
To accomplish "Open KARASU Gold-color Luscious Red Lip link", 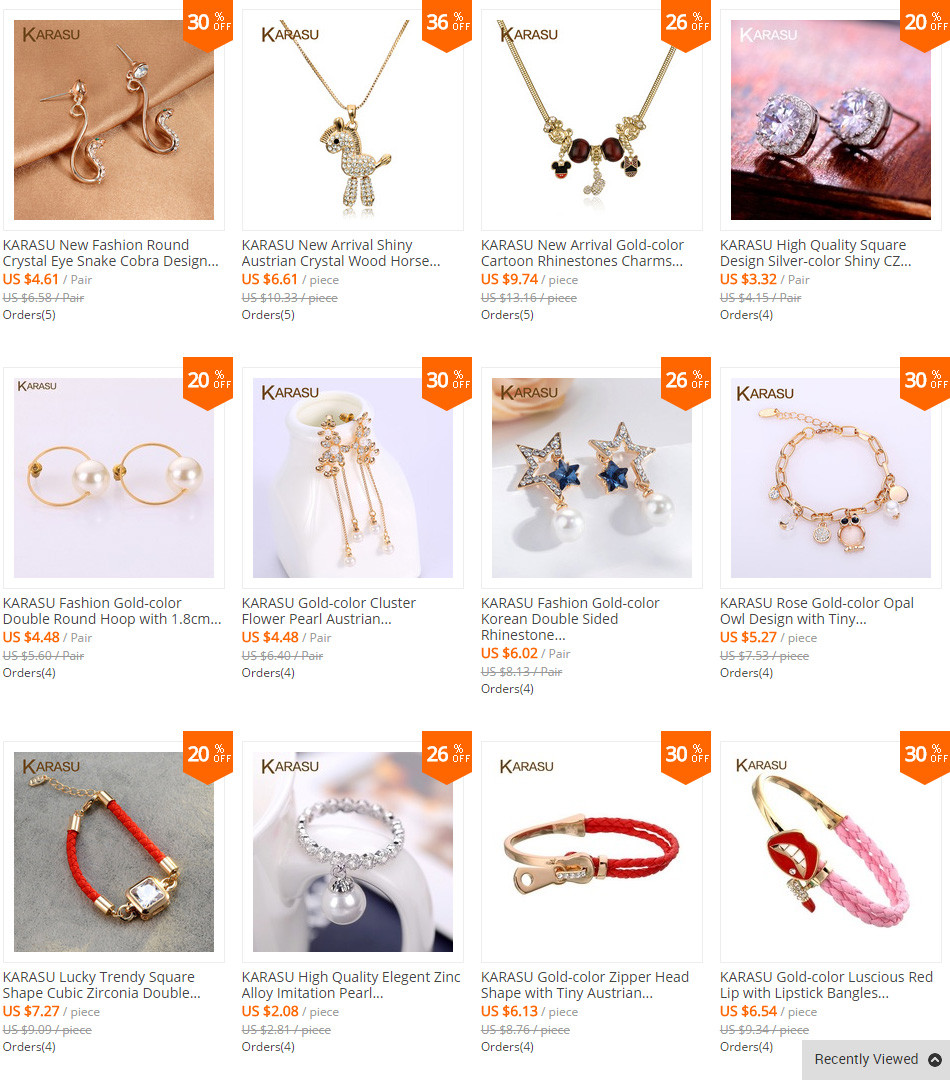I will click(x=826, y=985).
